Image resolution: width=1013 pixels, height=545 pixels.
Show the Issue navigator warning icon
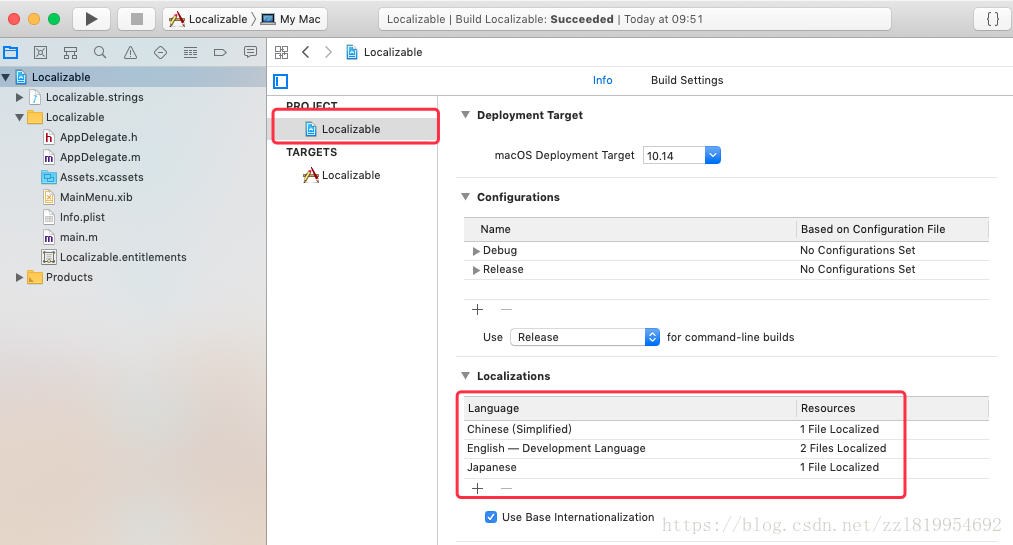pyautogui.click(x=131, y=52)
